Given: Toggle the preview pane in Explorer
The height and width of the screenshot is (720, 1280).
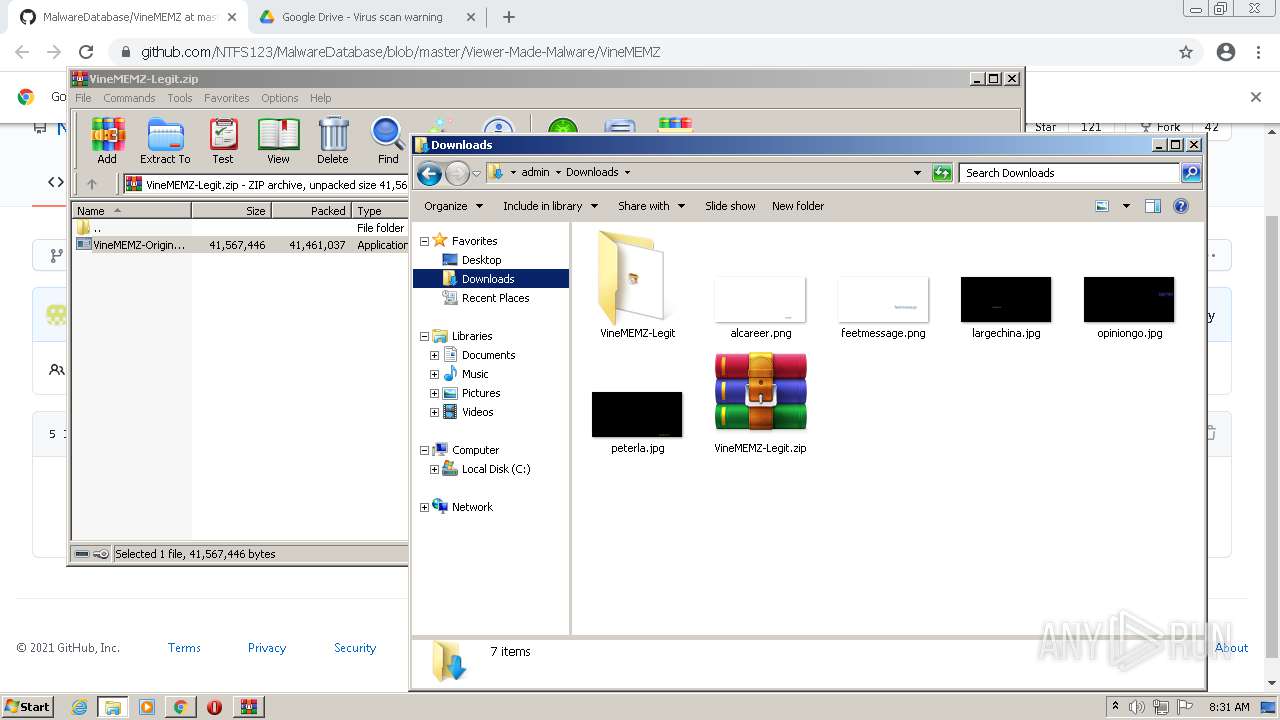Looking at the screenshot, I should click(x=1153, y=206).
